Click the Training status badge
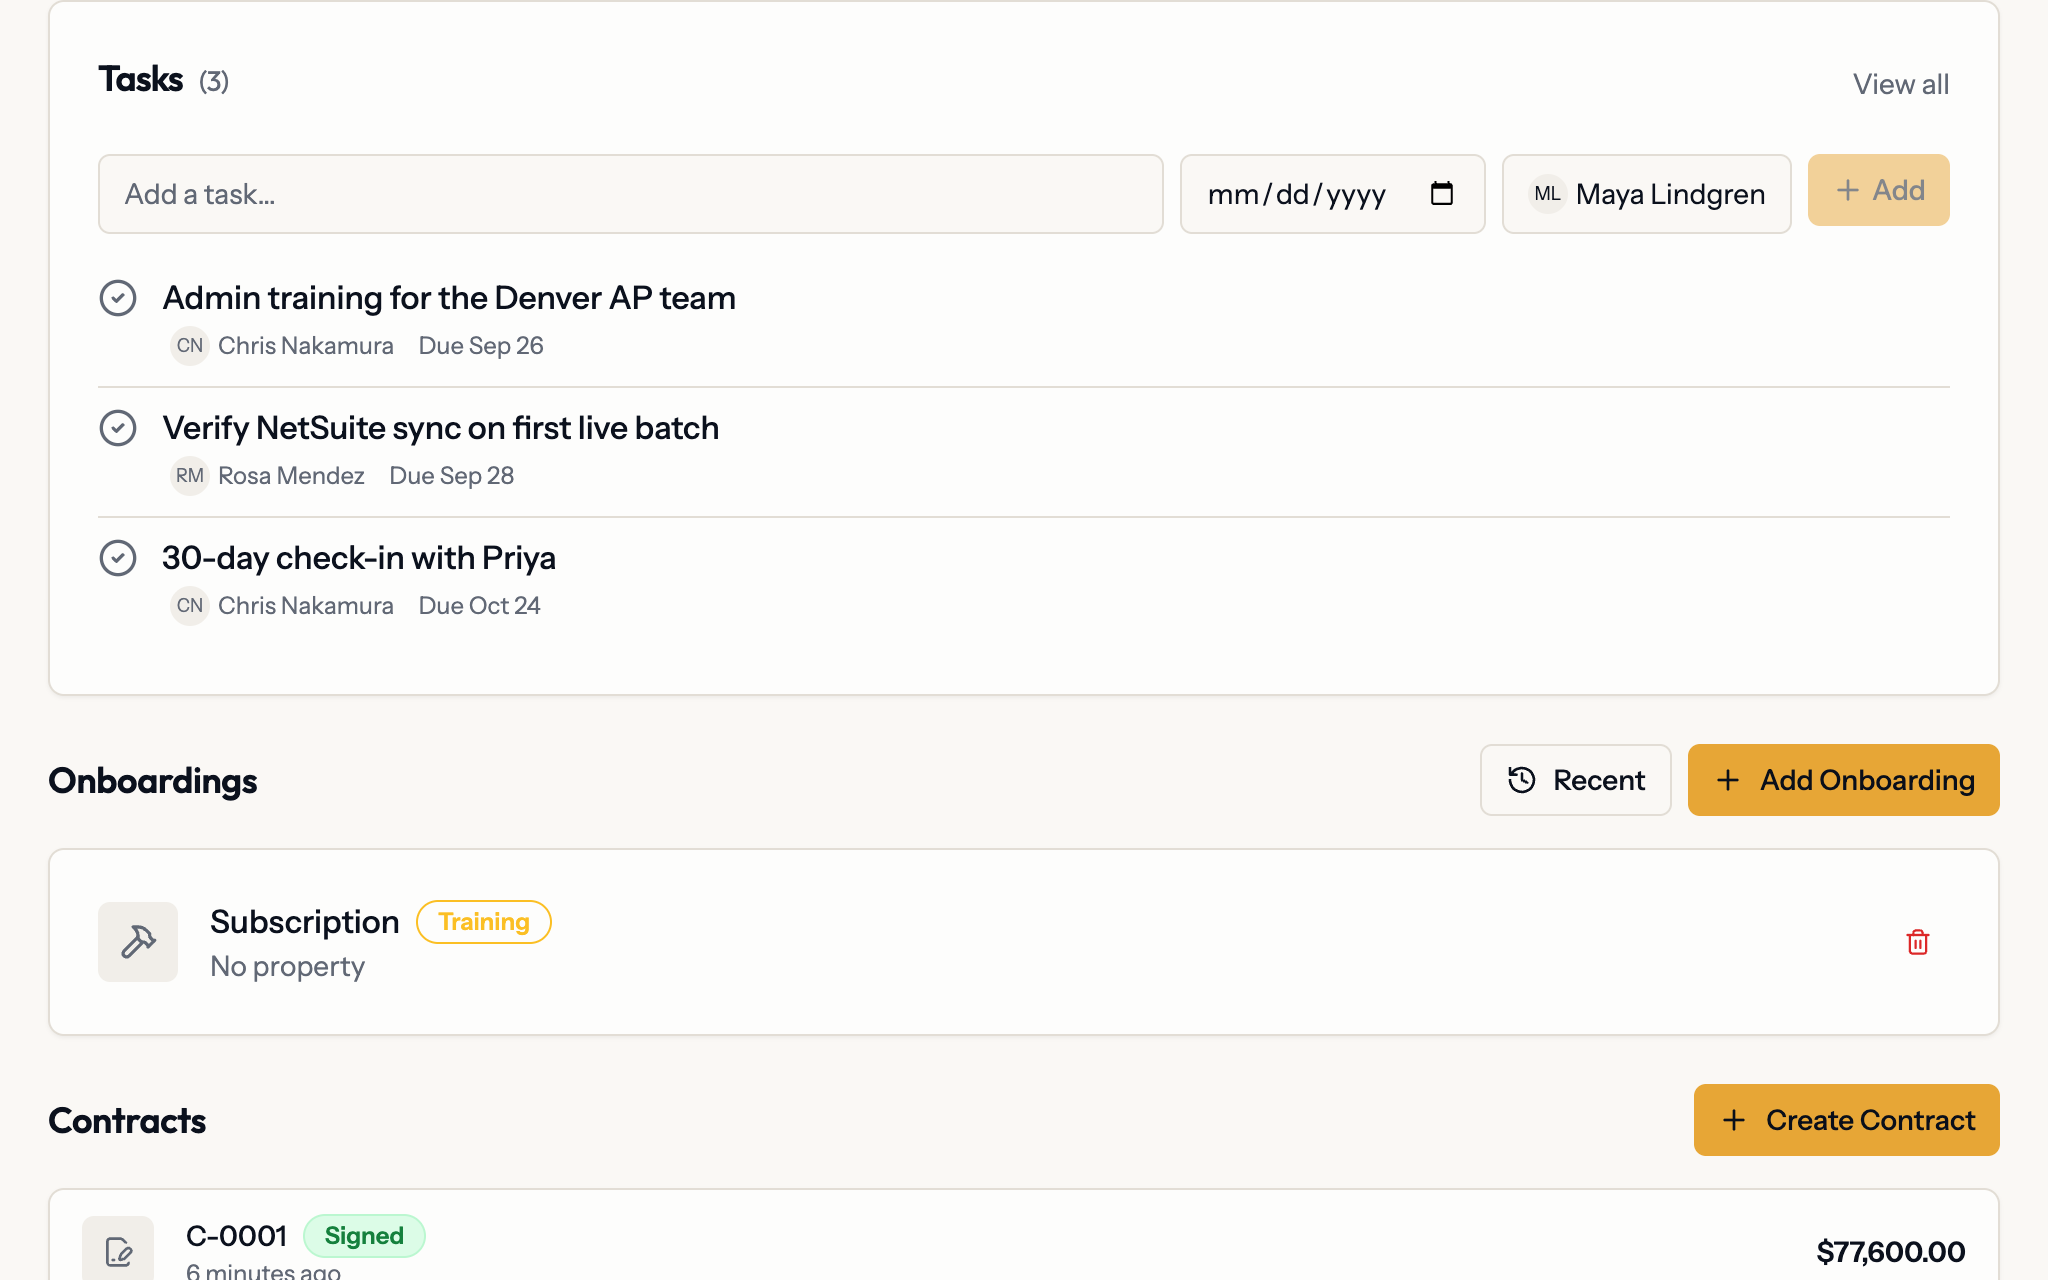 pyautogui.click(x=484, y=922)
